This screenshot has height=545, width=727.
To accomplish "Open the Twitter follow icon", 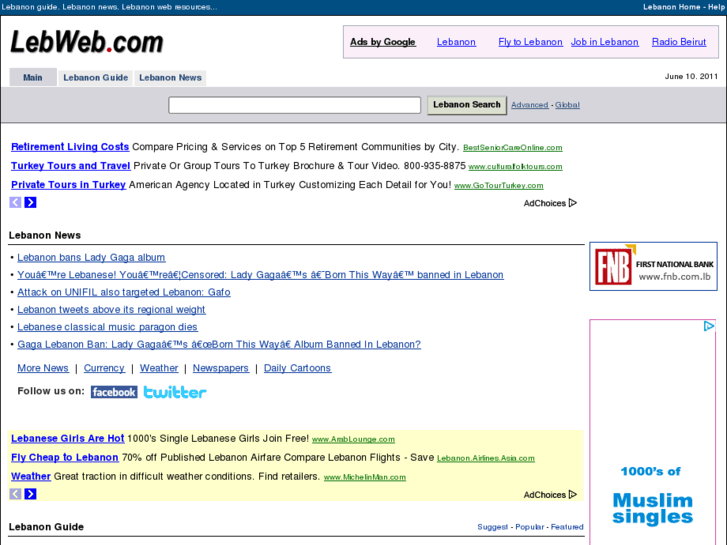I will tap(175, 392).
